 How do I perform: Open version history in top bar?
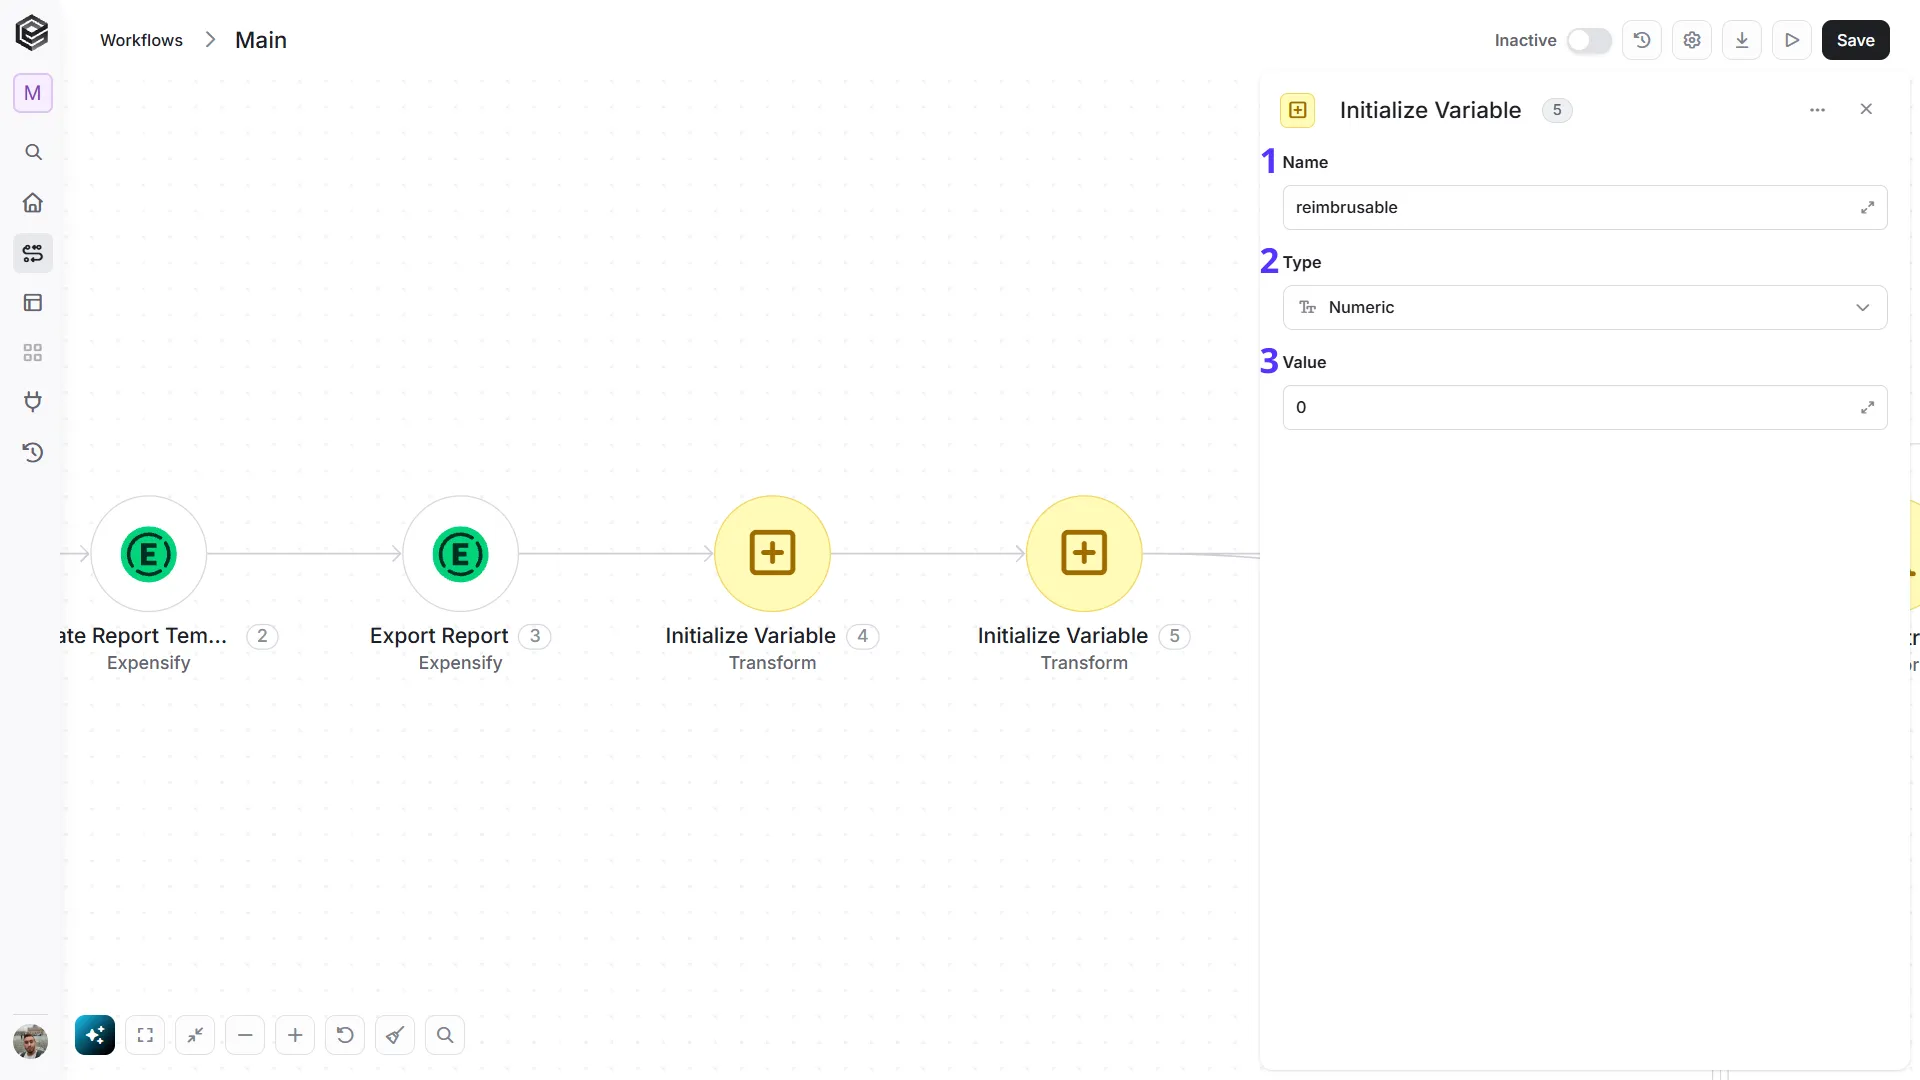pos(1642,40)
